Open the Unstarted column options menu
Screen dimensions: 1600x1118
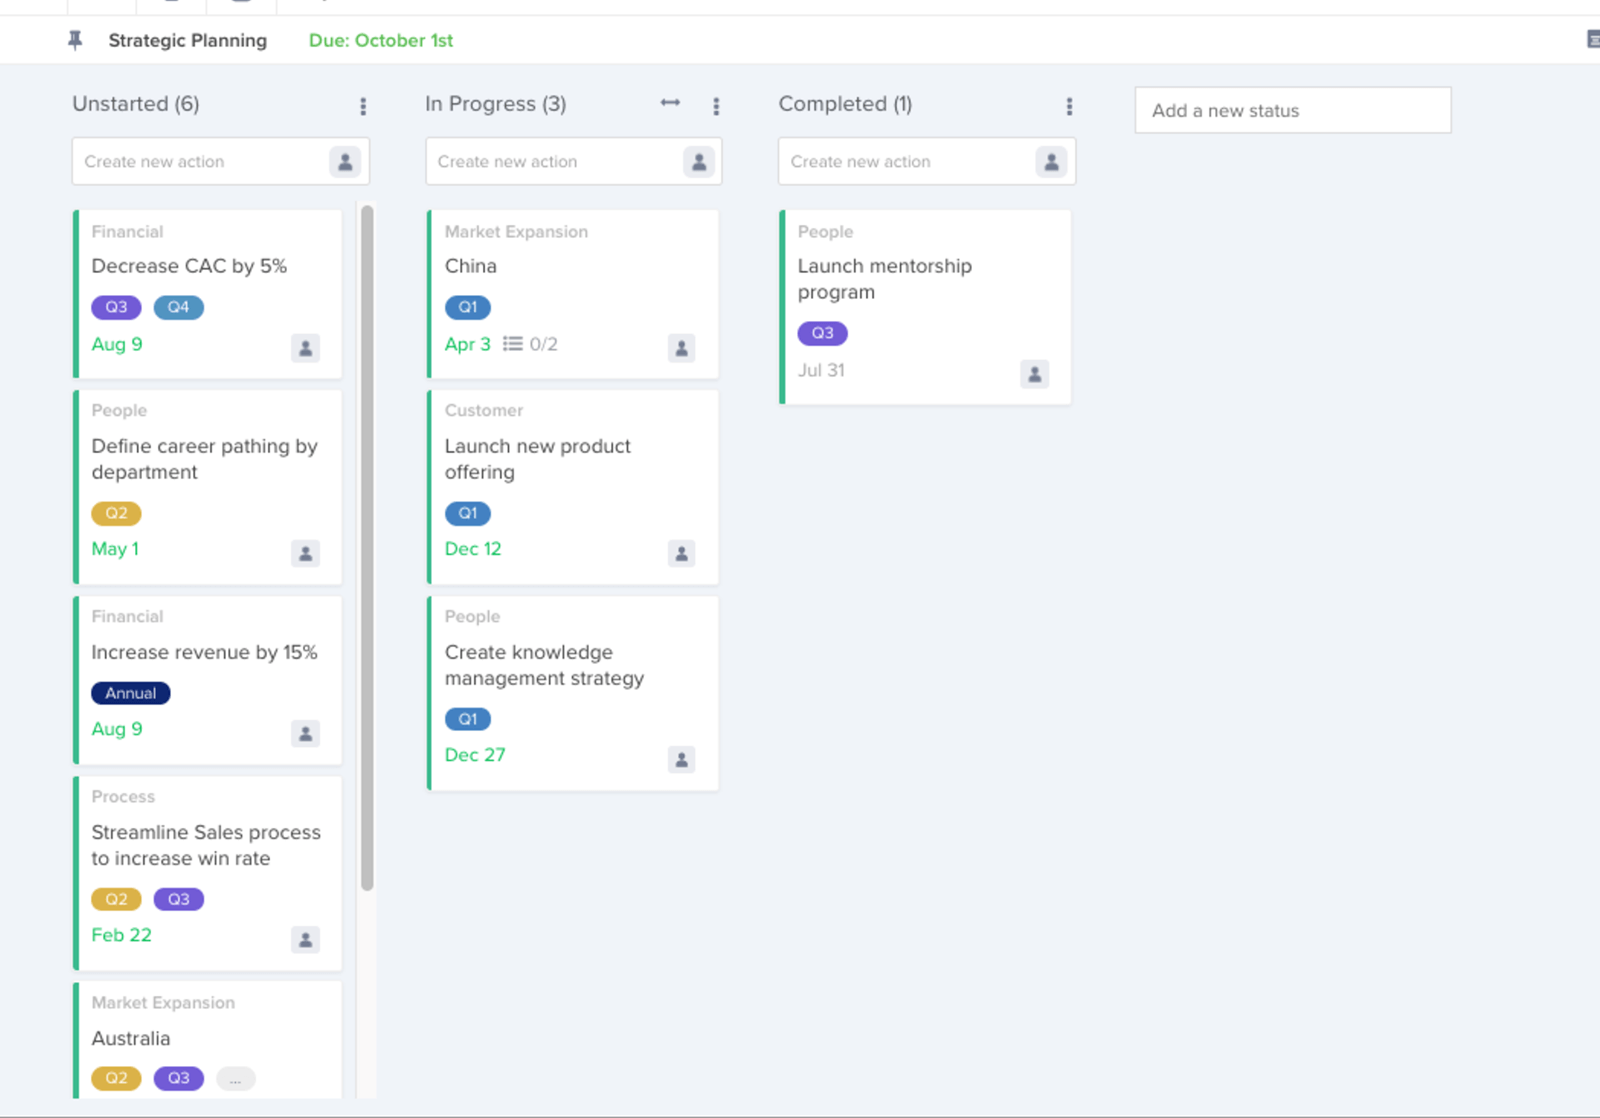363,105
